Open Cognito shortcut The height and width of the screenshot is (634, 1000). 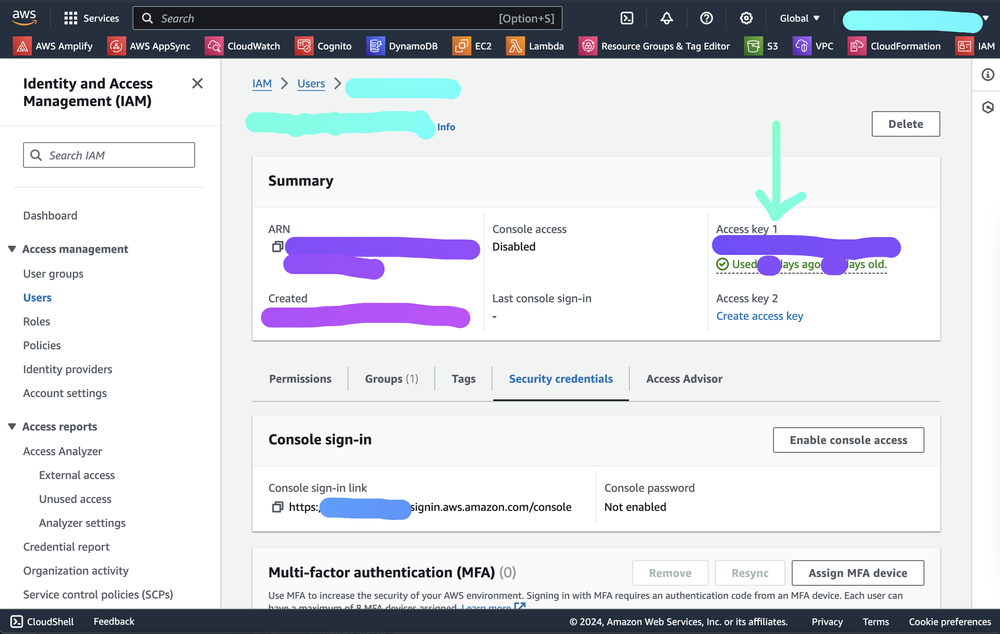(323, 46)
